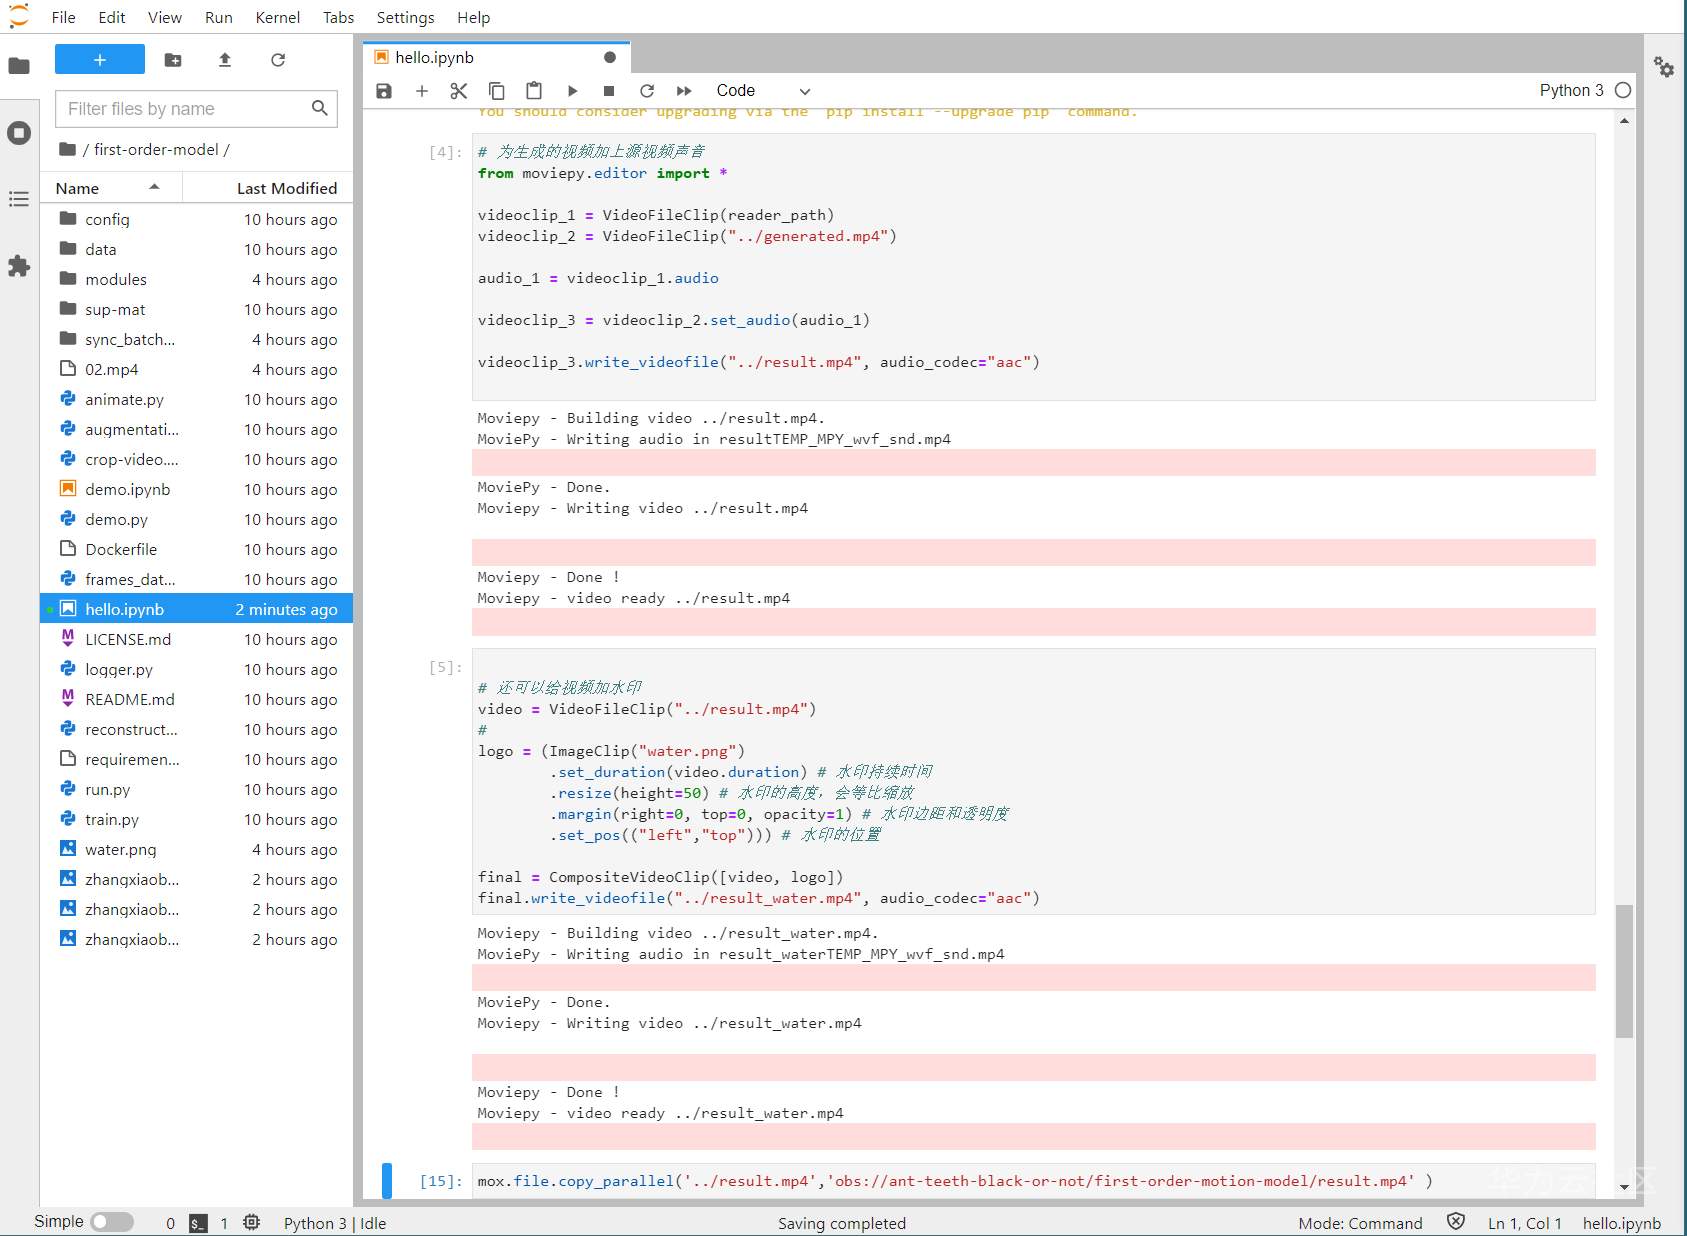
Task: Save the notebook using the toolbar disk icon
Action: click(384, 91)
